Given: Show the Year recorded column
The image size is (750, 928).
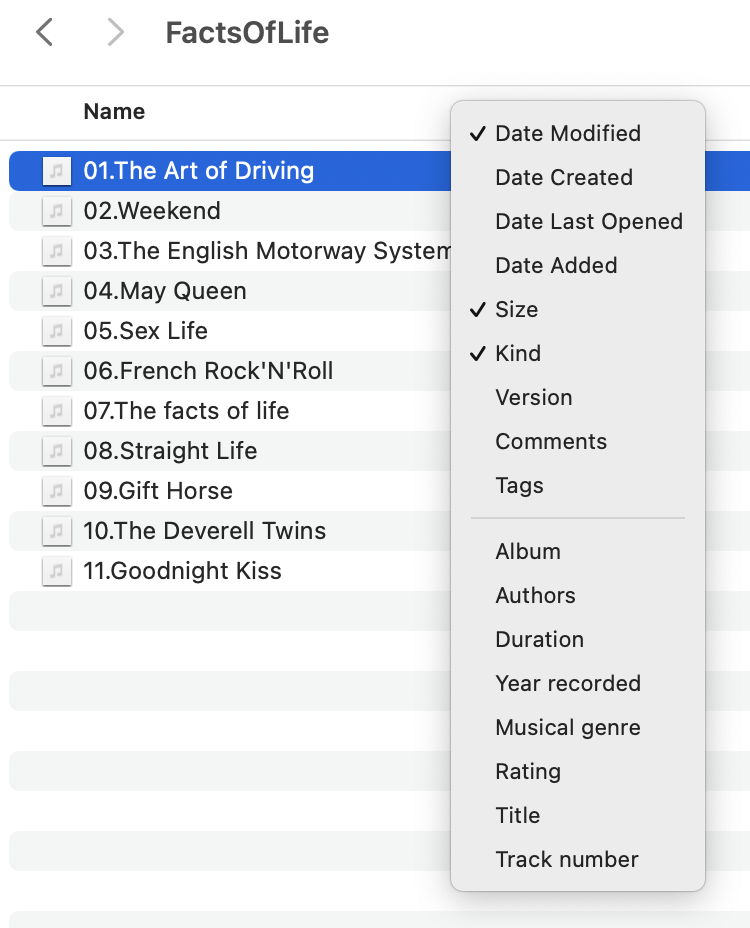Looking at the screenshot, I should click(x=567, y=683).
